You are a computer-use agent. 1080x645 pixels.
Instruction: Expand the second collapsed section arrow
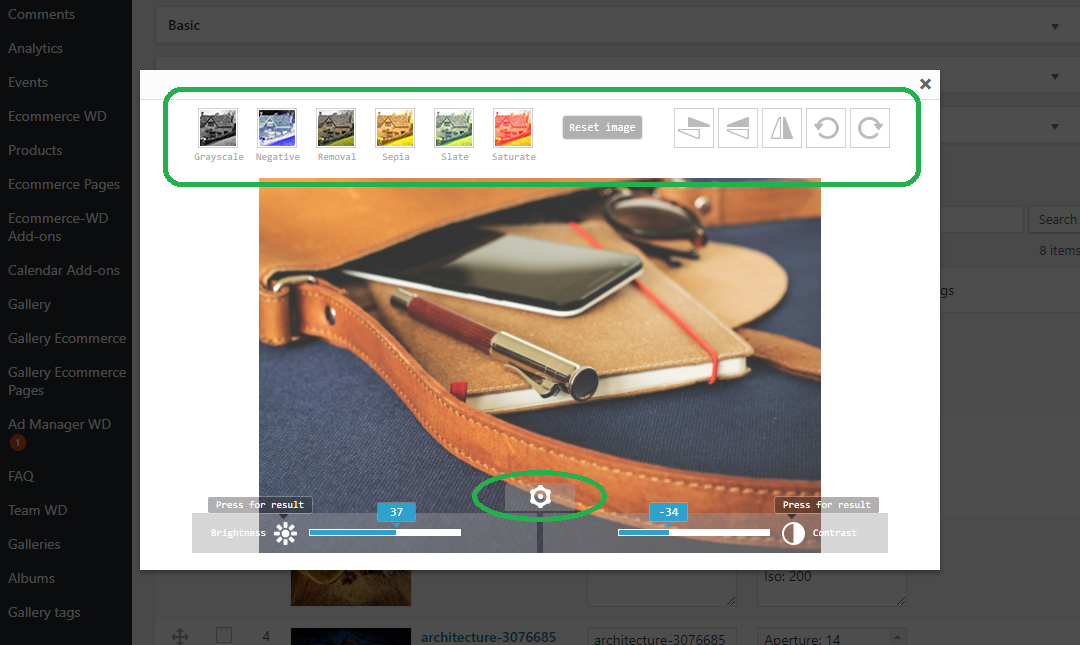[1055, 76]
